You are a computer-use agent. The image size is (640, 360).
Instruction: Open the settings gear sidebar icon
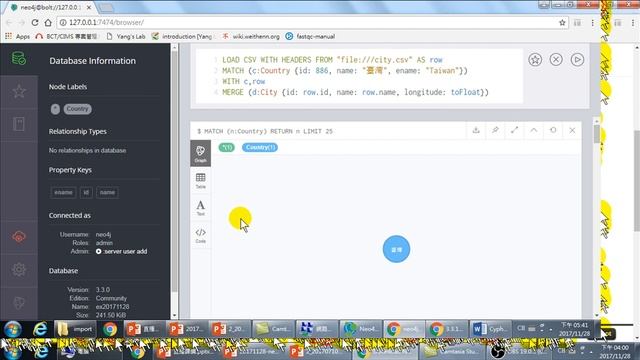pyautogui.click(x=19, y=269)
